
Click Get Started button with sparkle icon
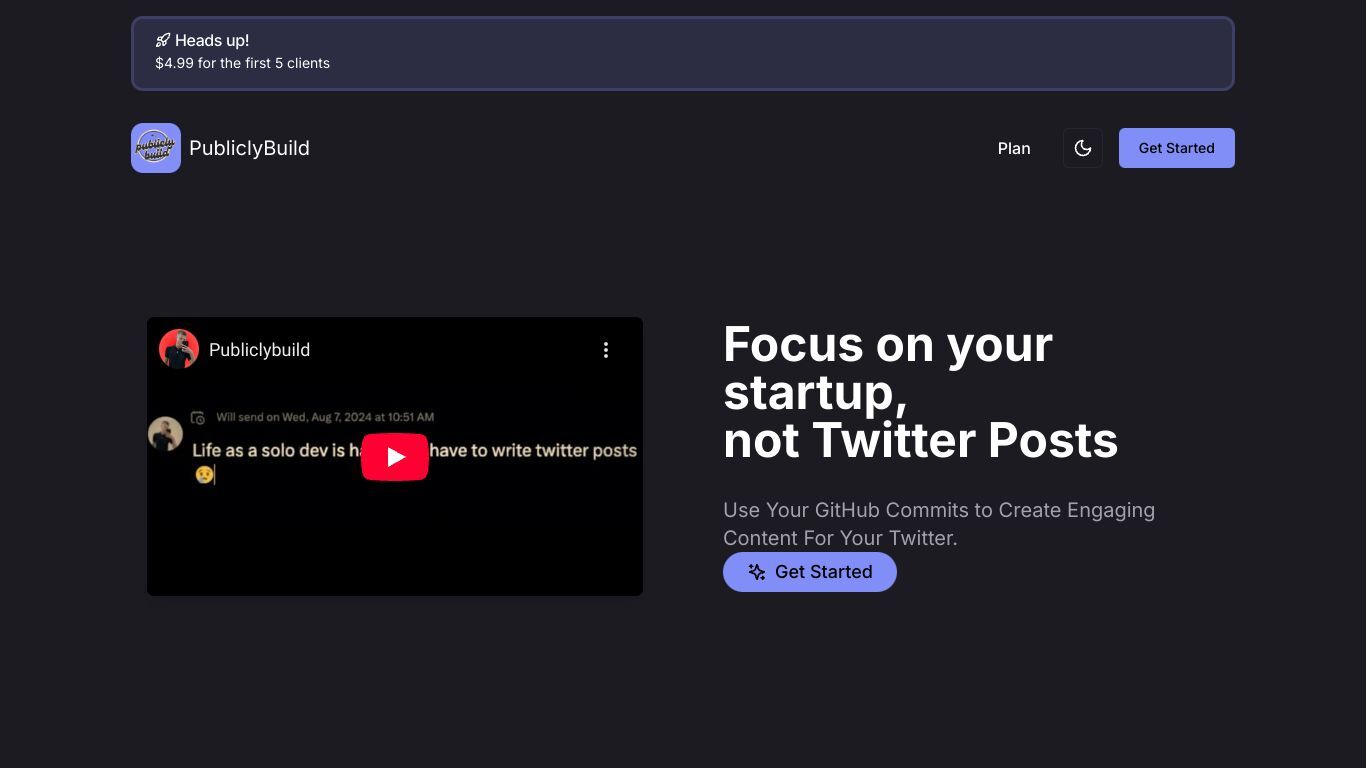(810, 572)
